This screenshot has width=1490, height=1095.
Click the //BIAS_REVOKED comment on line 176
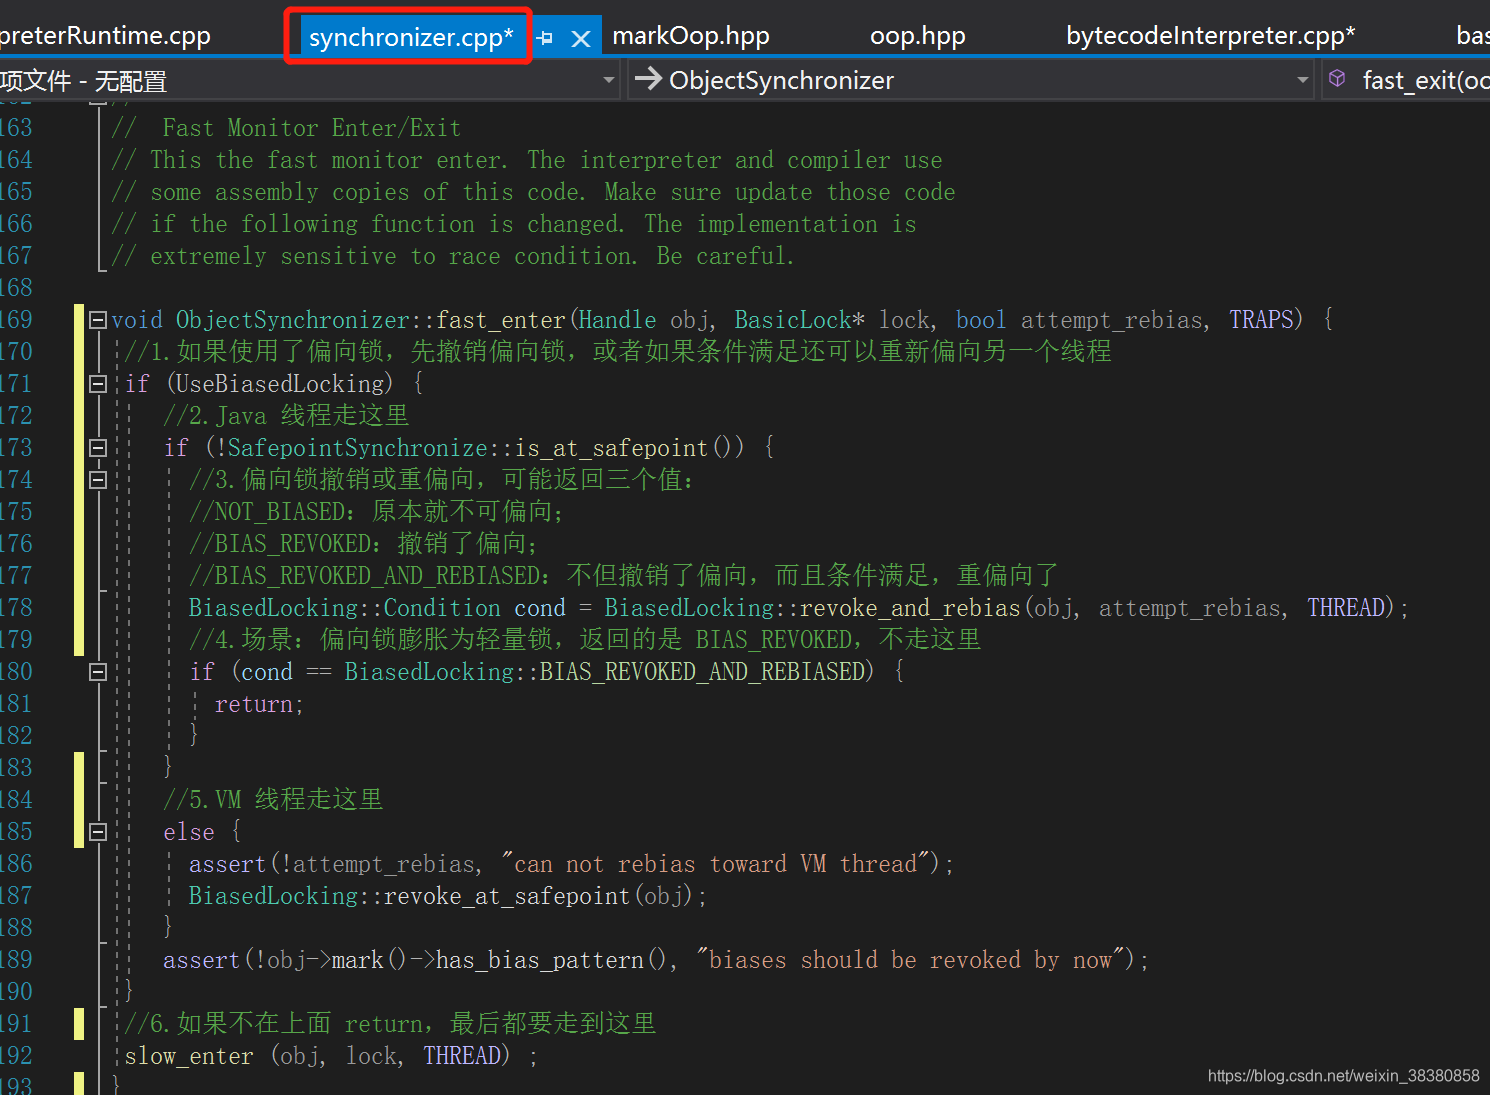(363, 544)
